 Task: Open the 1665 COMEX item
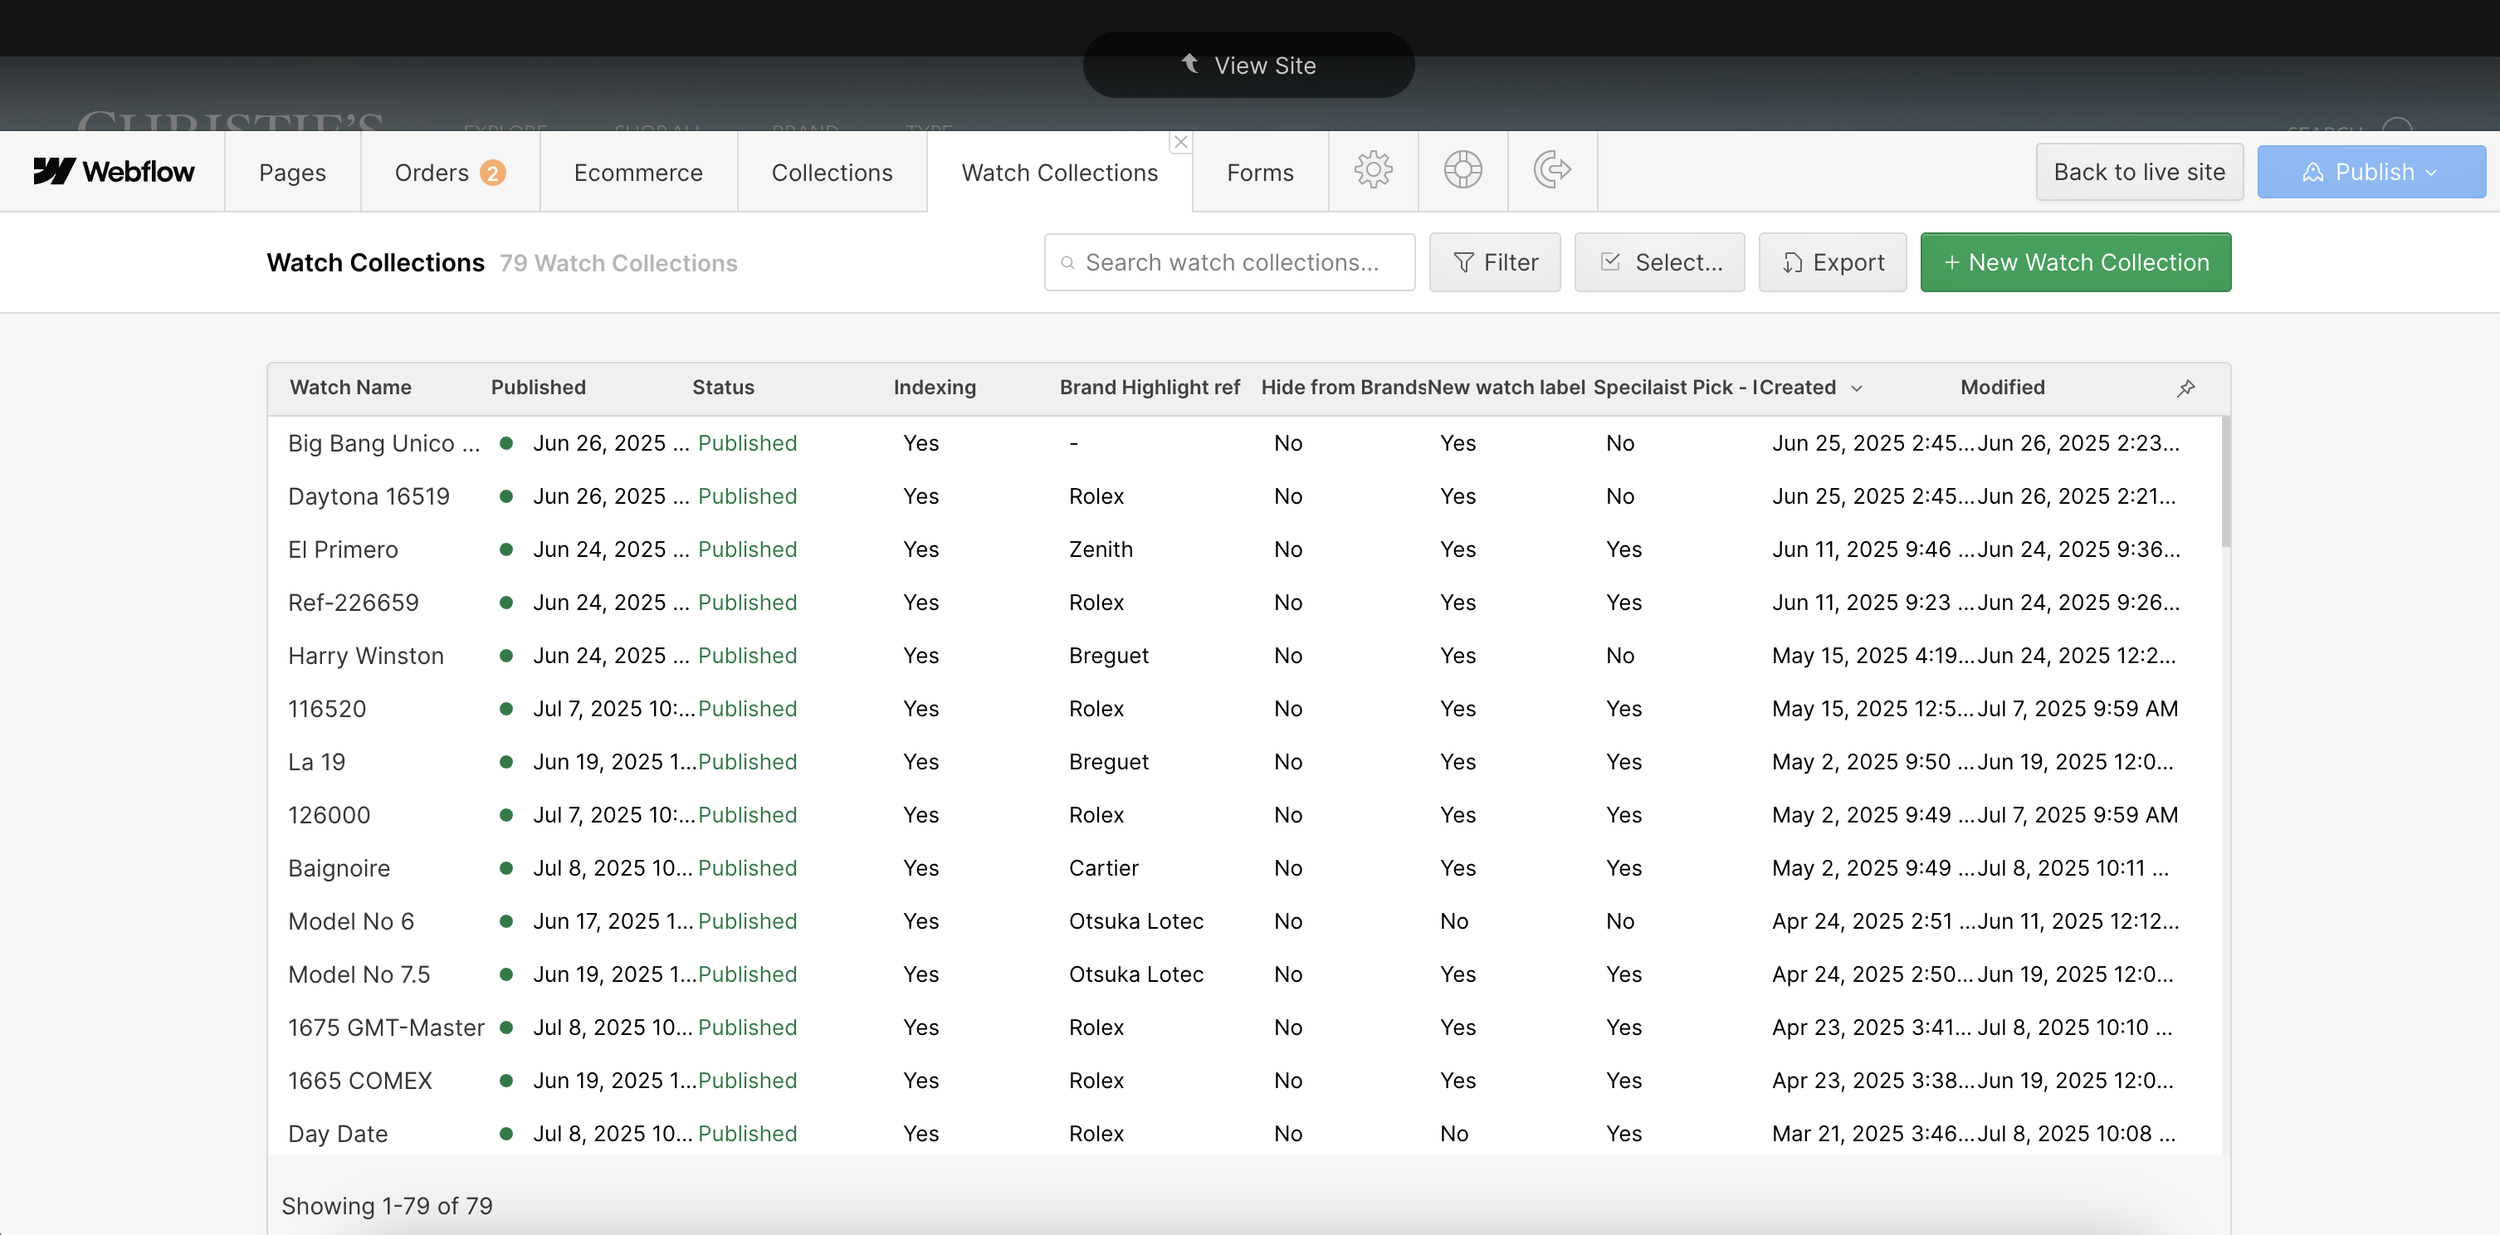point(1244,1079)
